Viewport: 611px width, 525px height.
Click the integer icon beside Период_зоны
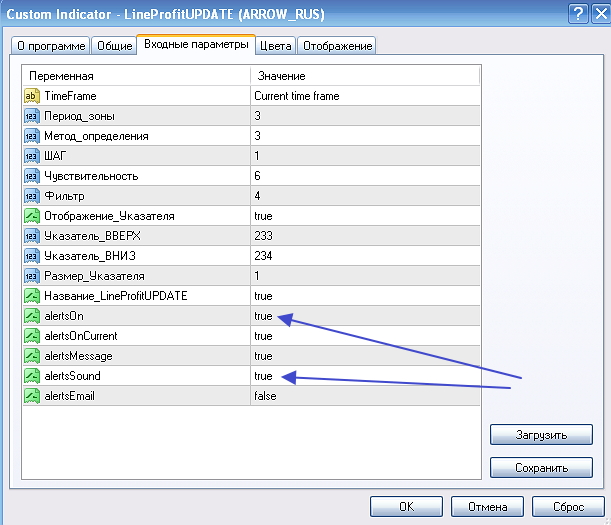[x=32, y=116]
